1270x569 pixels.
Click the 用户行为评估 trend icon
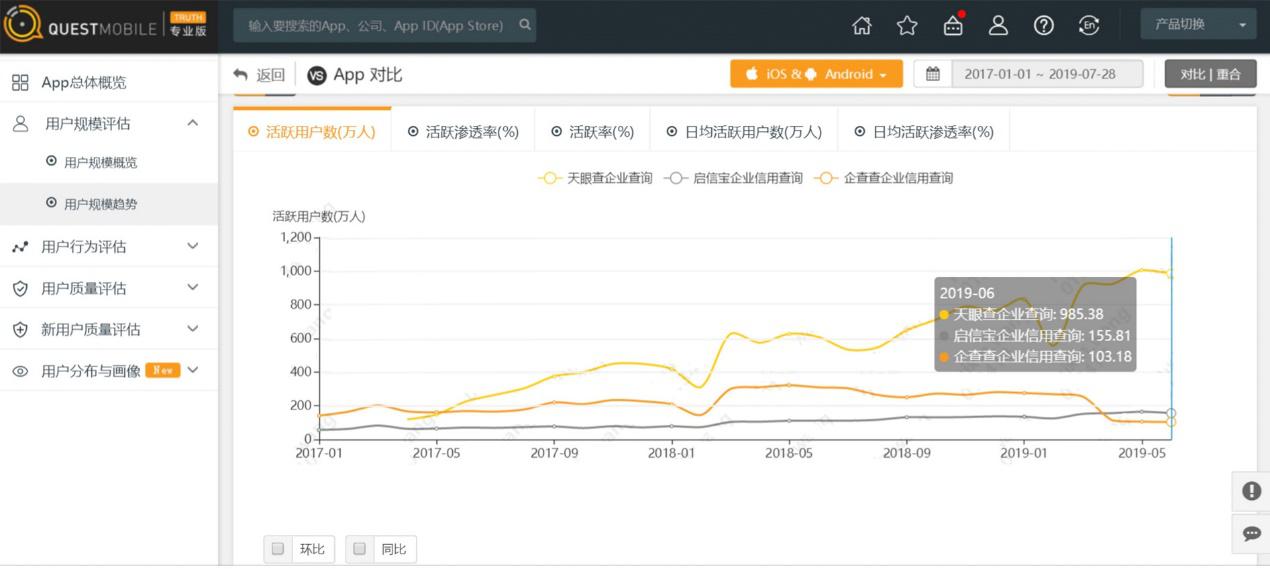click(20, 247)
